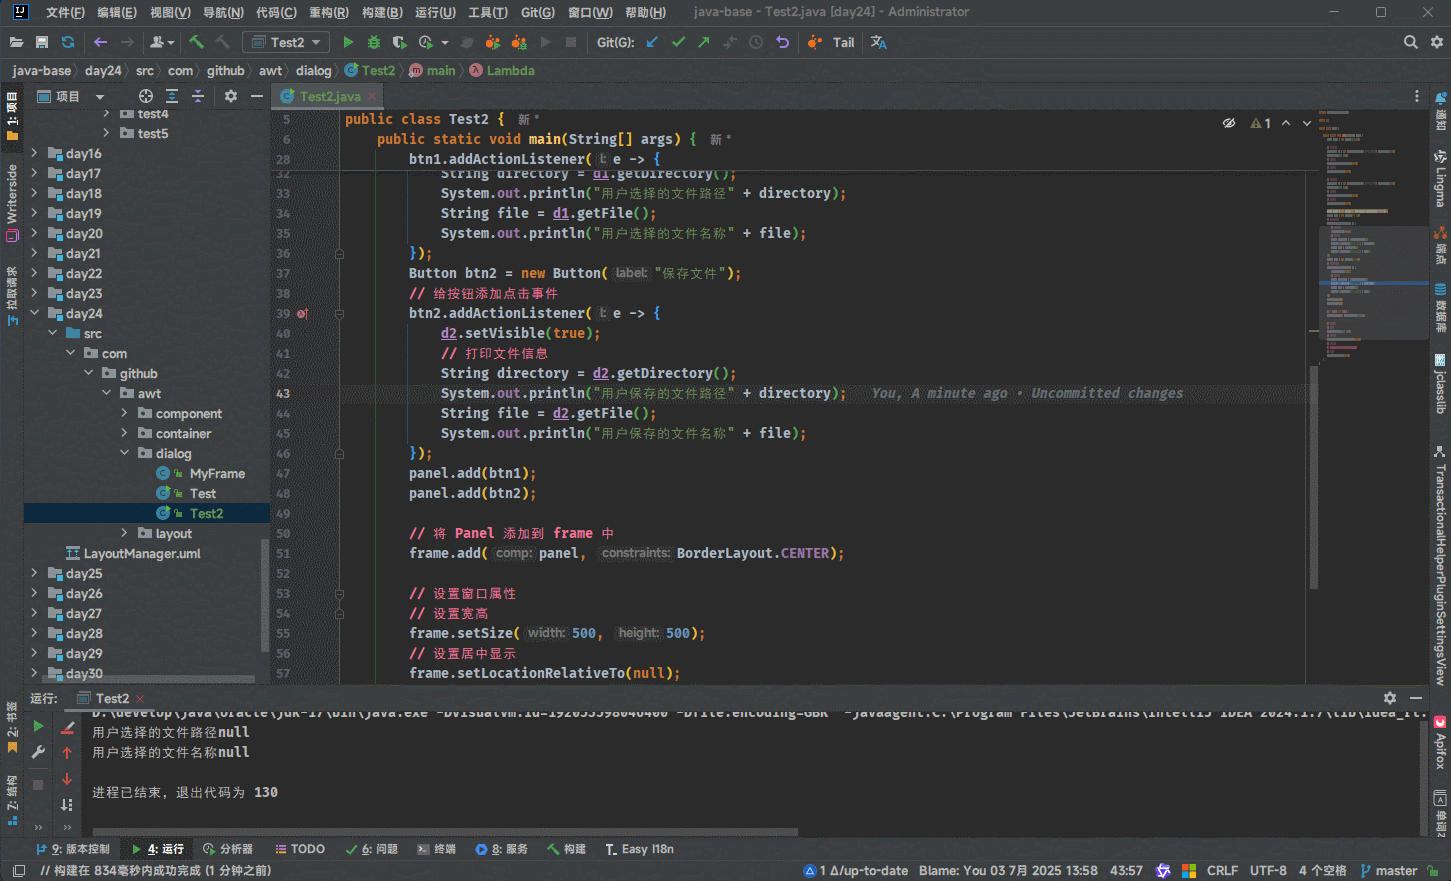Click the master Git branch in the status bar
Image resolution: width=1451 pixels, height=881 pixels.
[1389, 871]
